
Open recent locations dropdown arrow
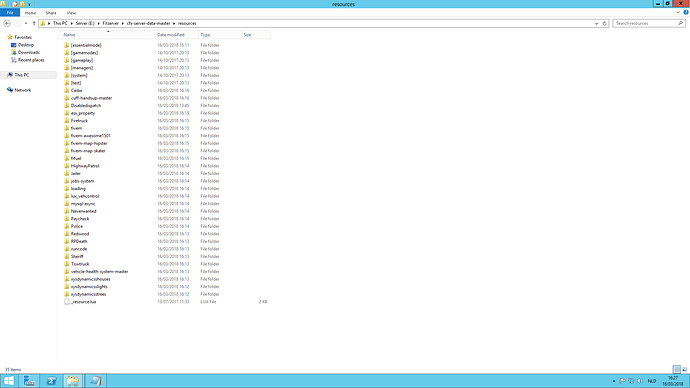[26, 23]
